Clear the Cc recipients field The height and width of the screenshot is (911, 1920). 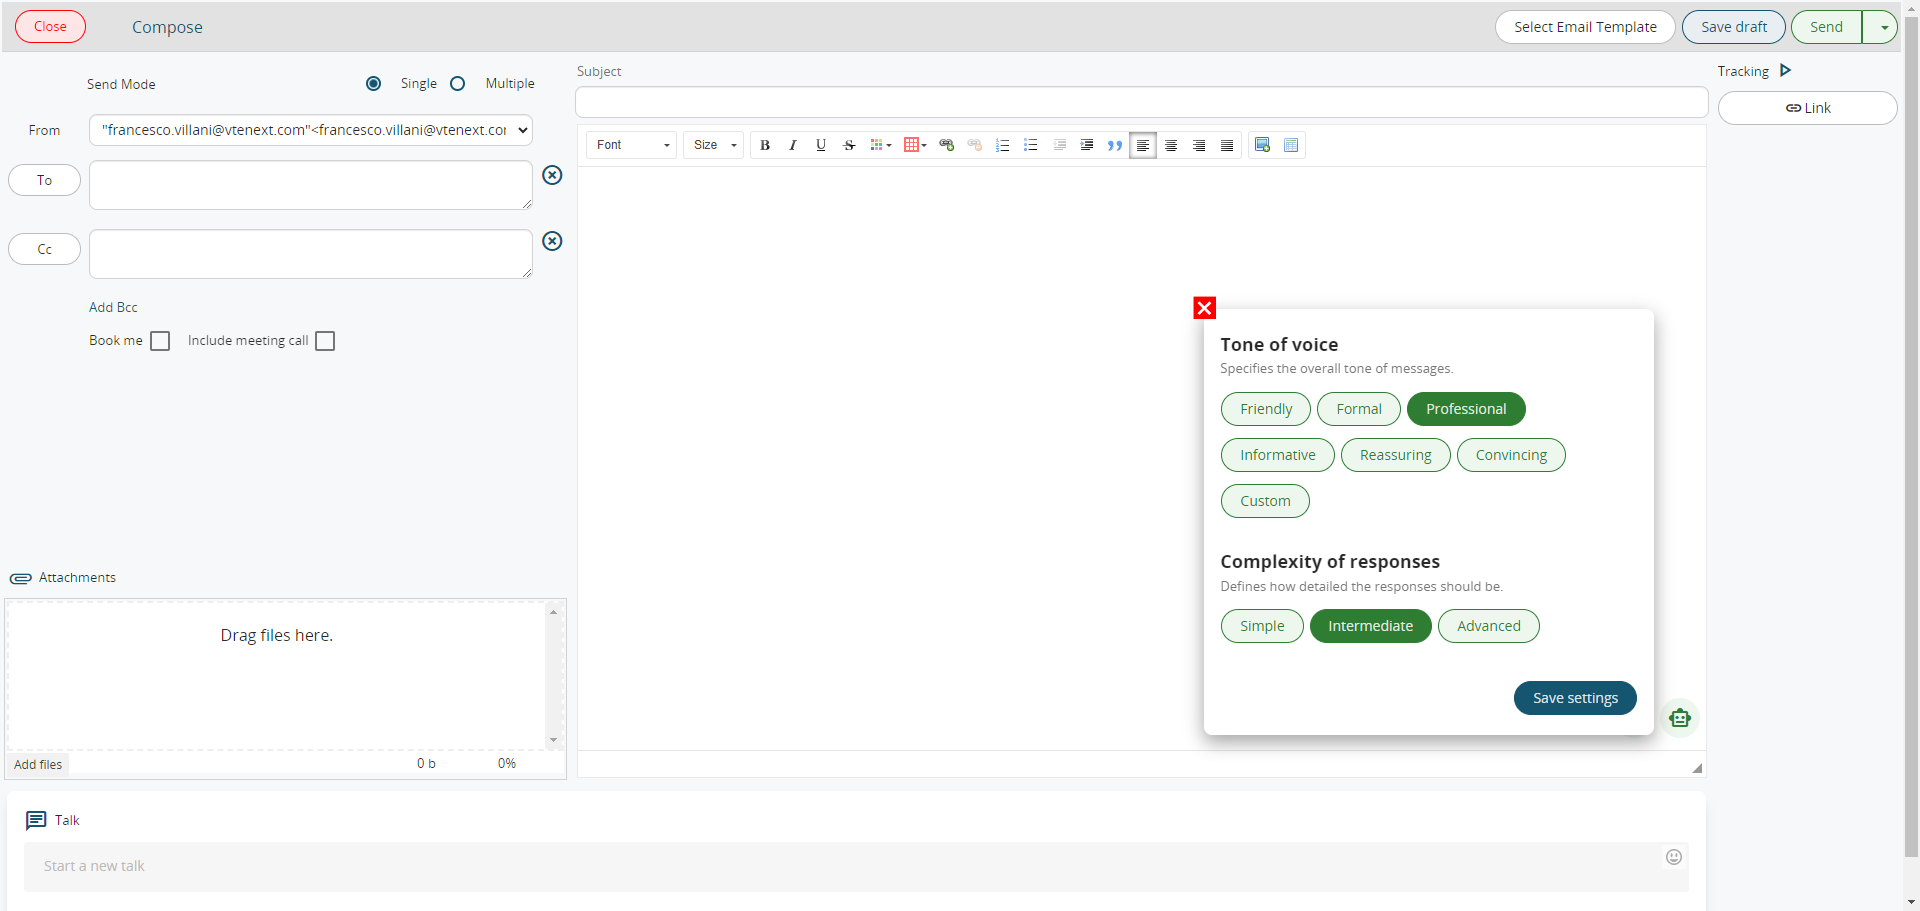coord(552,241)
